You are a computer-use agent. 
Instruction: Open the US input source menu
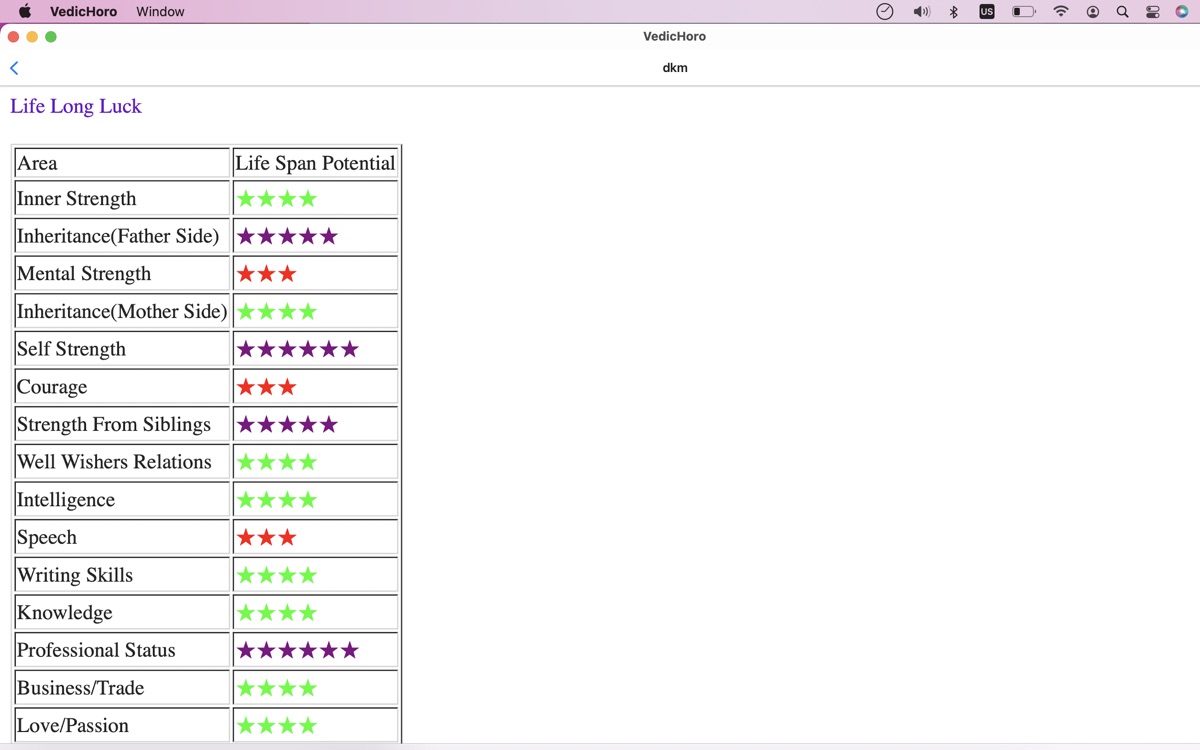pyautogui.click(x=987, y=12)
